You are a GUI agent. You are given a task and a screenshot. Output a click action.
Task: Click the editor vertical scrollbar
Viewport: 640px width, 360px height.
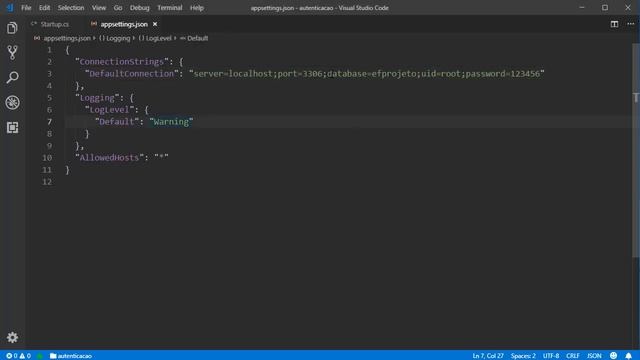[636, 149]
